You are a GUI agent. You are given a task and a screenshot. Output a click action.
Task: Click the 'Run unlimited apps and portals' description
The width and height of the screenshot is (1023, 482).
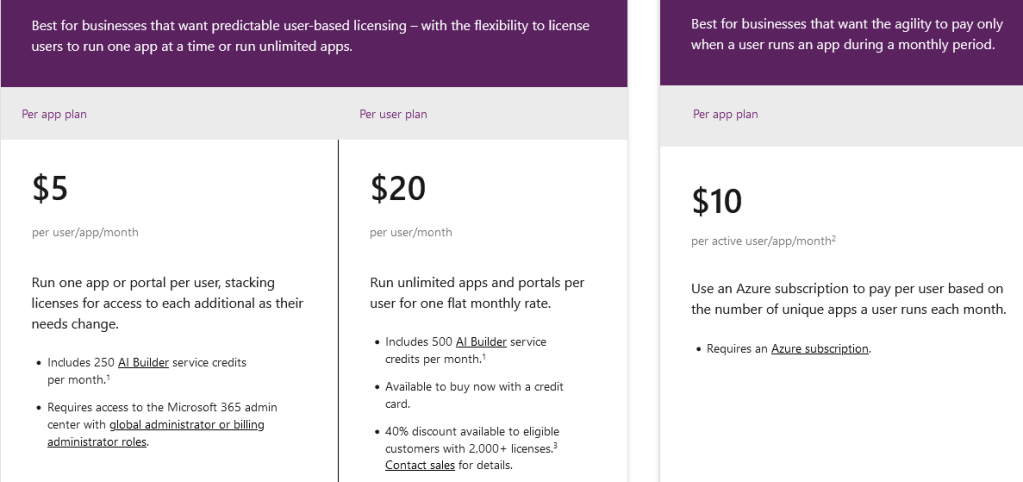477,293
